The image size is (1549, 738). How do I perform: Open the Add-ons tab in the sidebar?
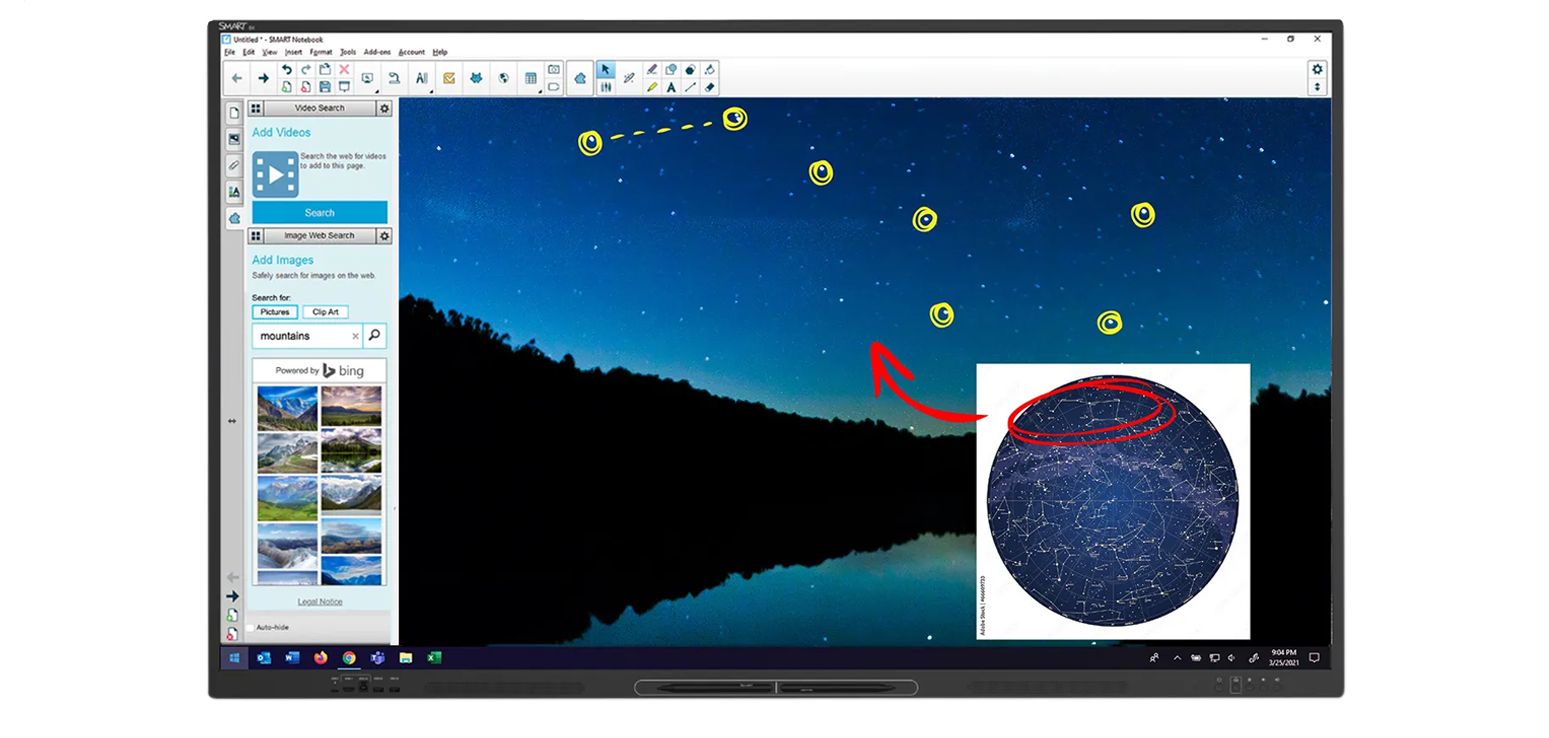[x=236, y=219]
